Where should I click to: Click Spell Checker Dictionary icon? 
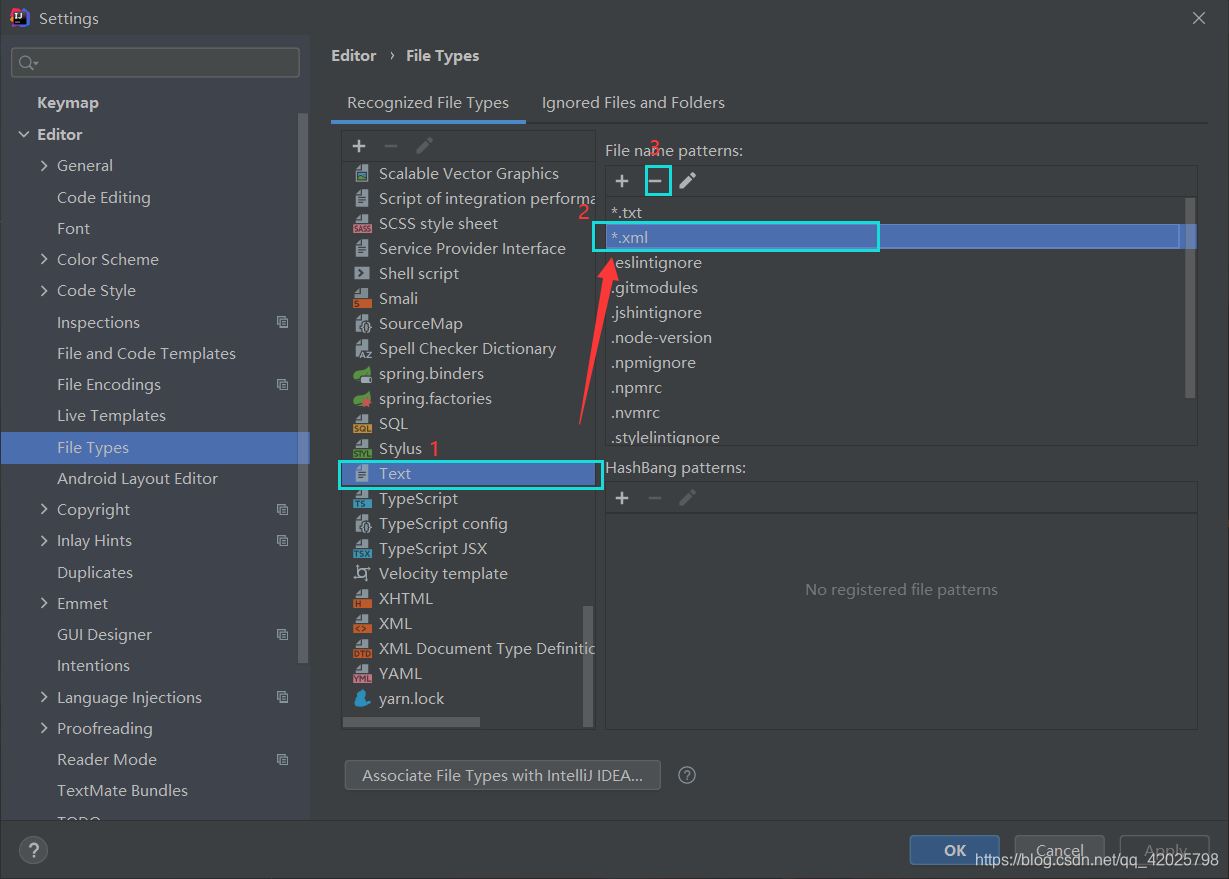coord(362,349)
